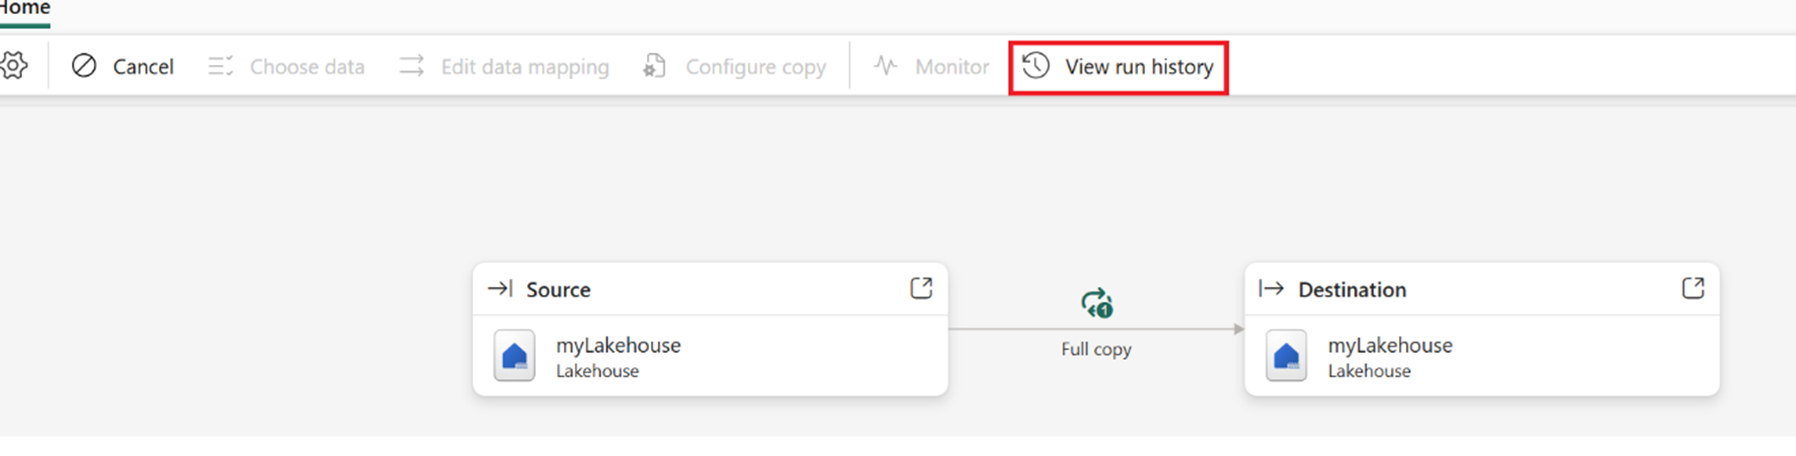Image resolution: width=1796 pixels, height=456 pixels.
Task: Switch to the Home tab
Action: coord(25,9)
